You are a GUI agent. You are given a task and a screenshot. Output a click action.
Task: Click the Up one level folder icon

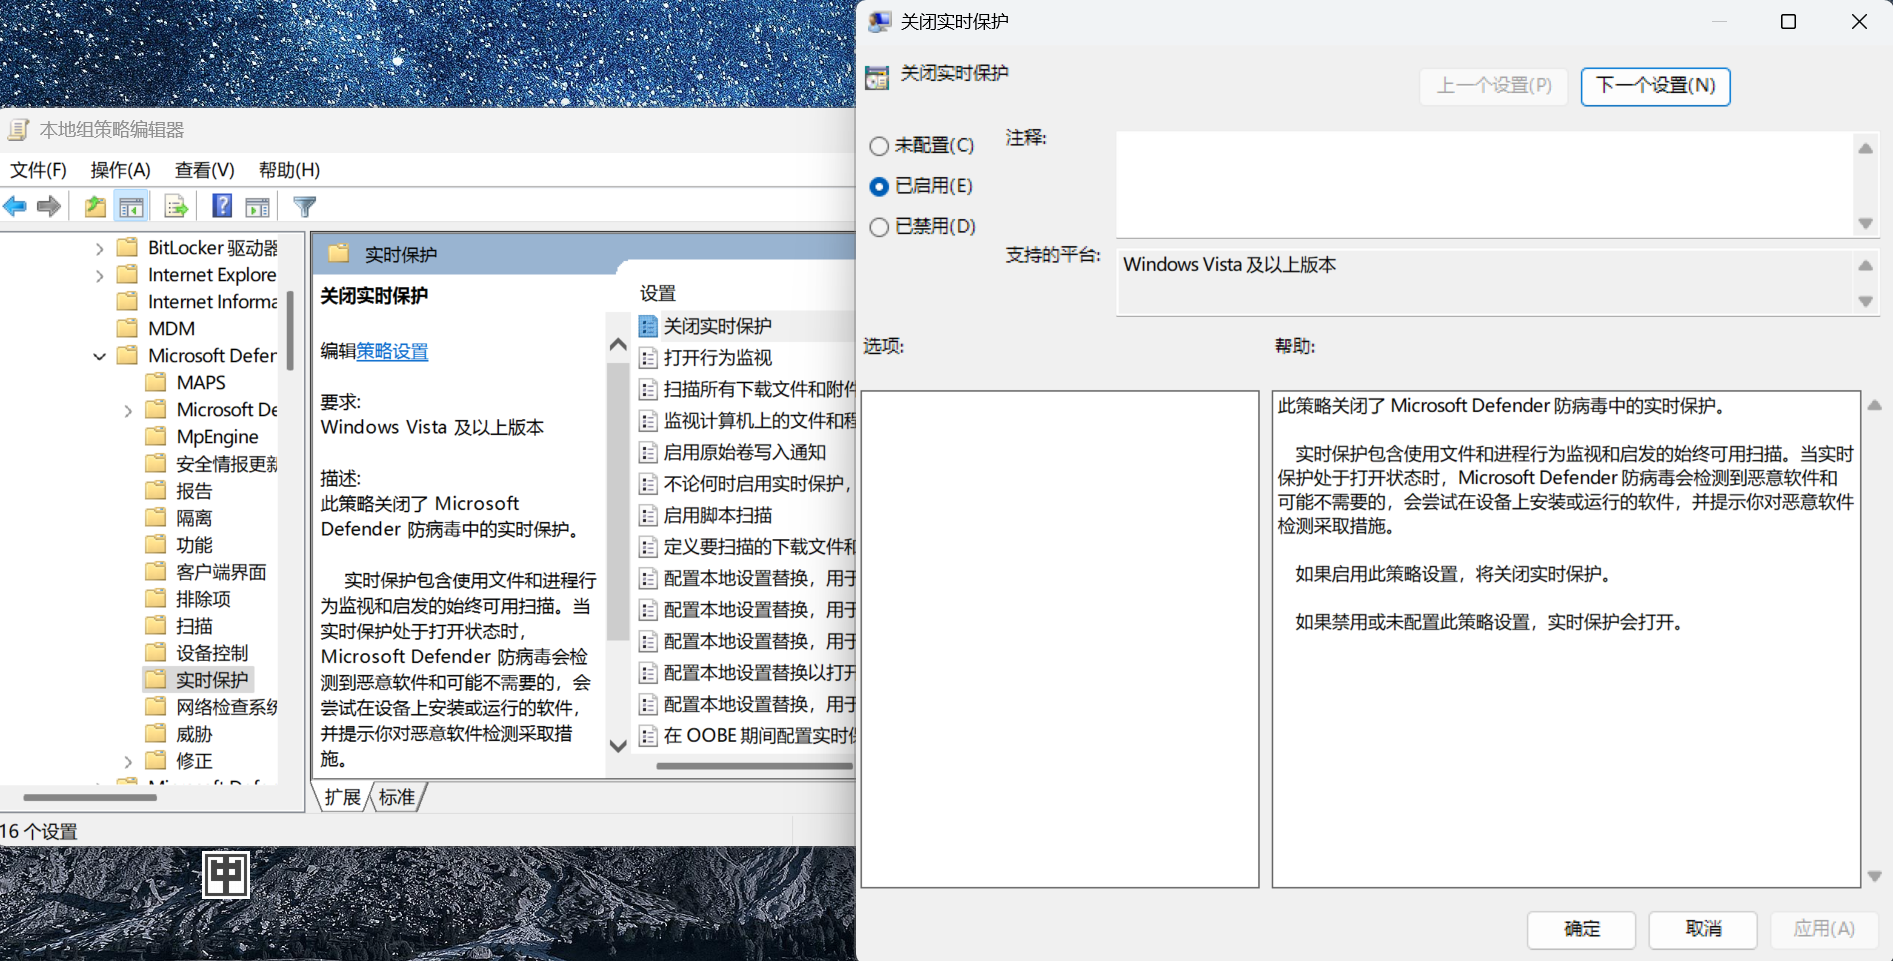(x=95, y=207)
